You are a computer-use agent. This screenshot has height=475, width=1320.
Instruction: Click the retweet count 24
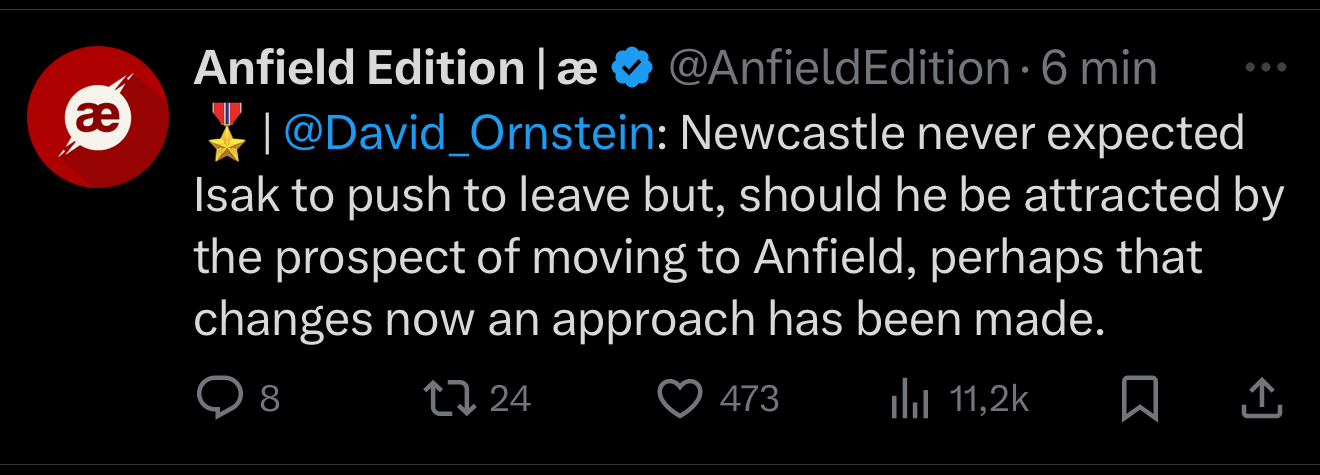click(510, 400)
